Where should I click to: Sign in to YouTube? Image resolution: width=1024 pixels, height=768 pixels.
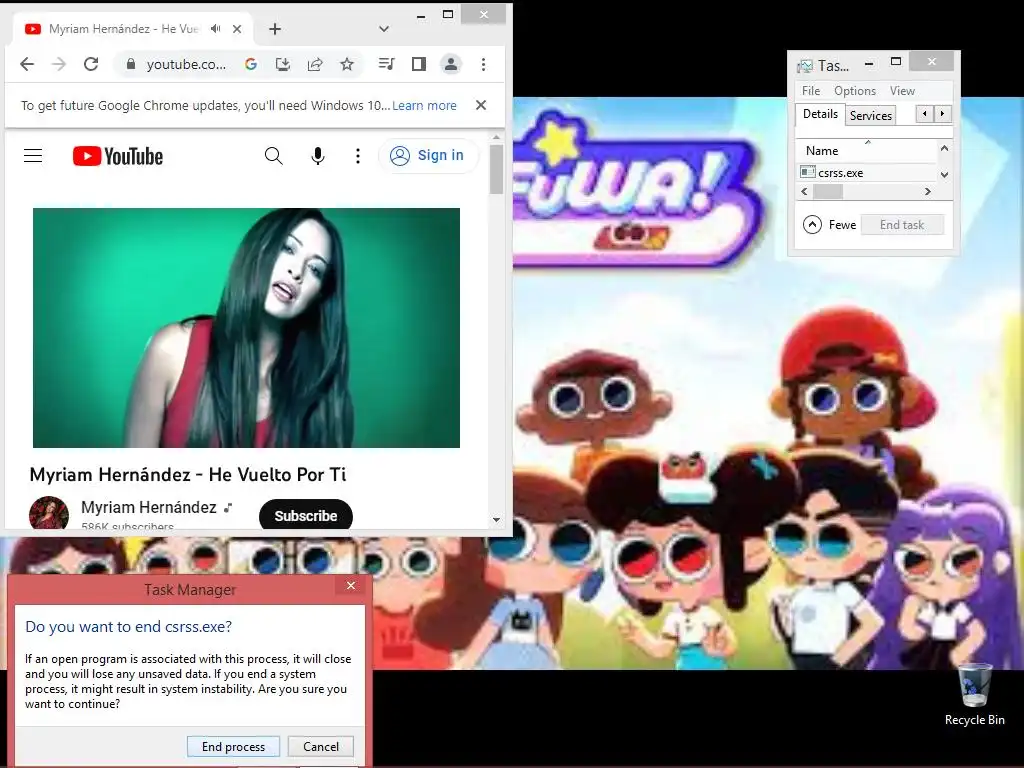point(428,155)
